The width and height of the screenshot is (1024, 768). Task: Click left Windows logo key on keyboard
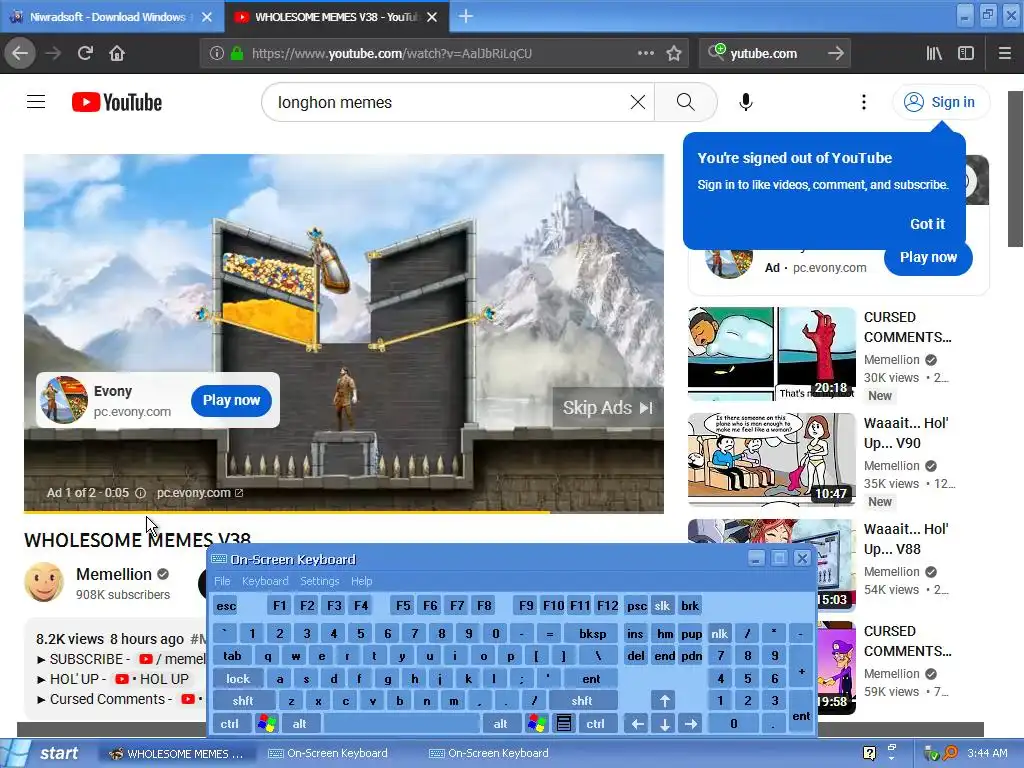pyautogui.click(x=266, y=724)
